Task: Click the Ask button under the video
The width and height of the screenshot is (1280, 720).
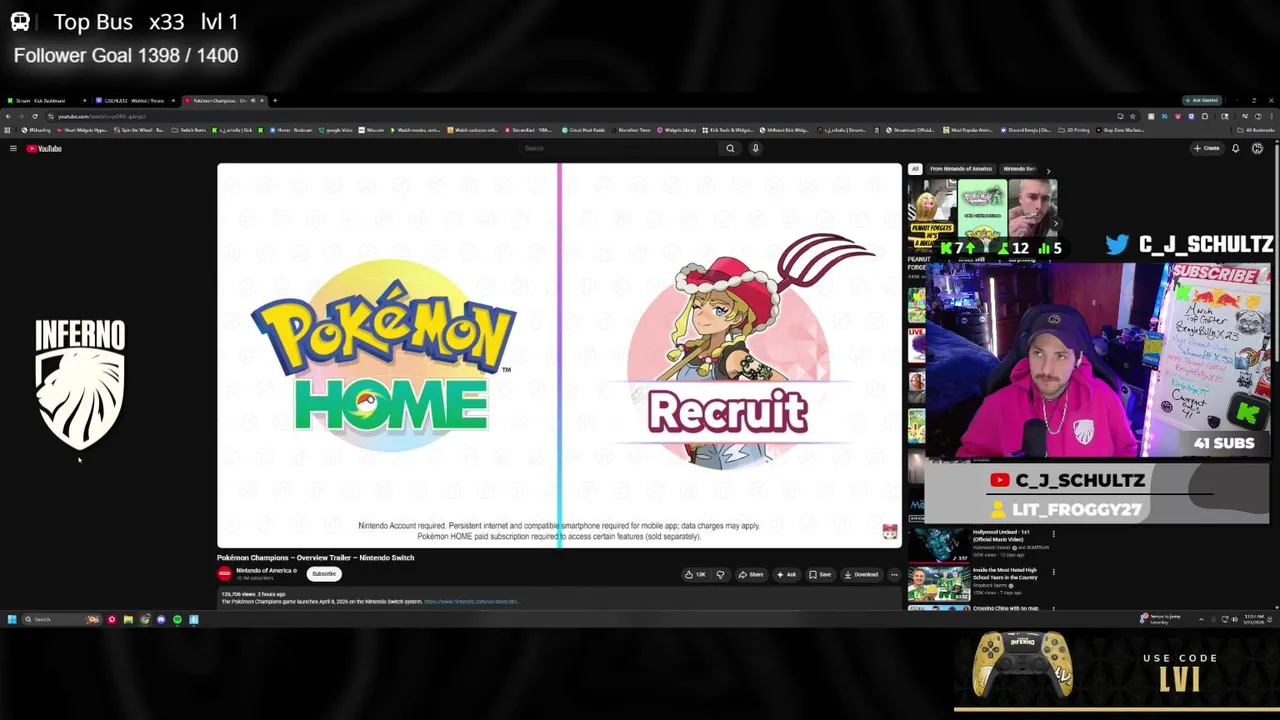Action: (x=786, y=575)
